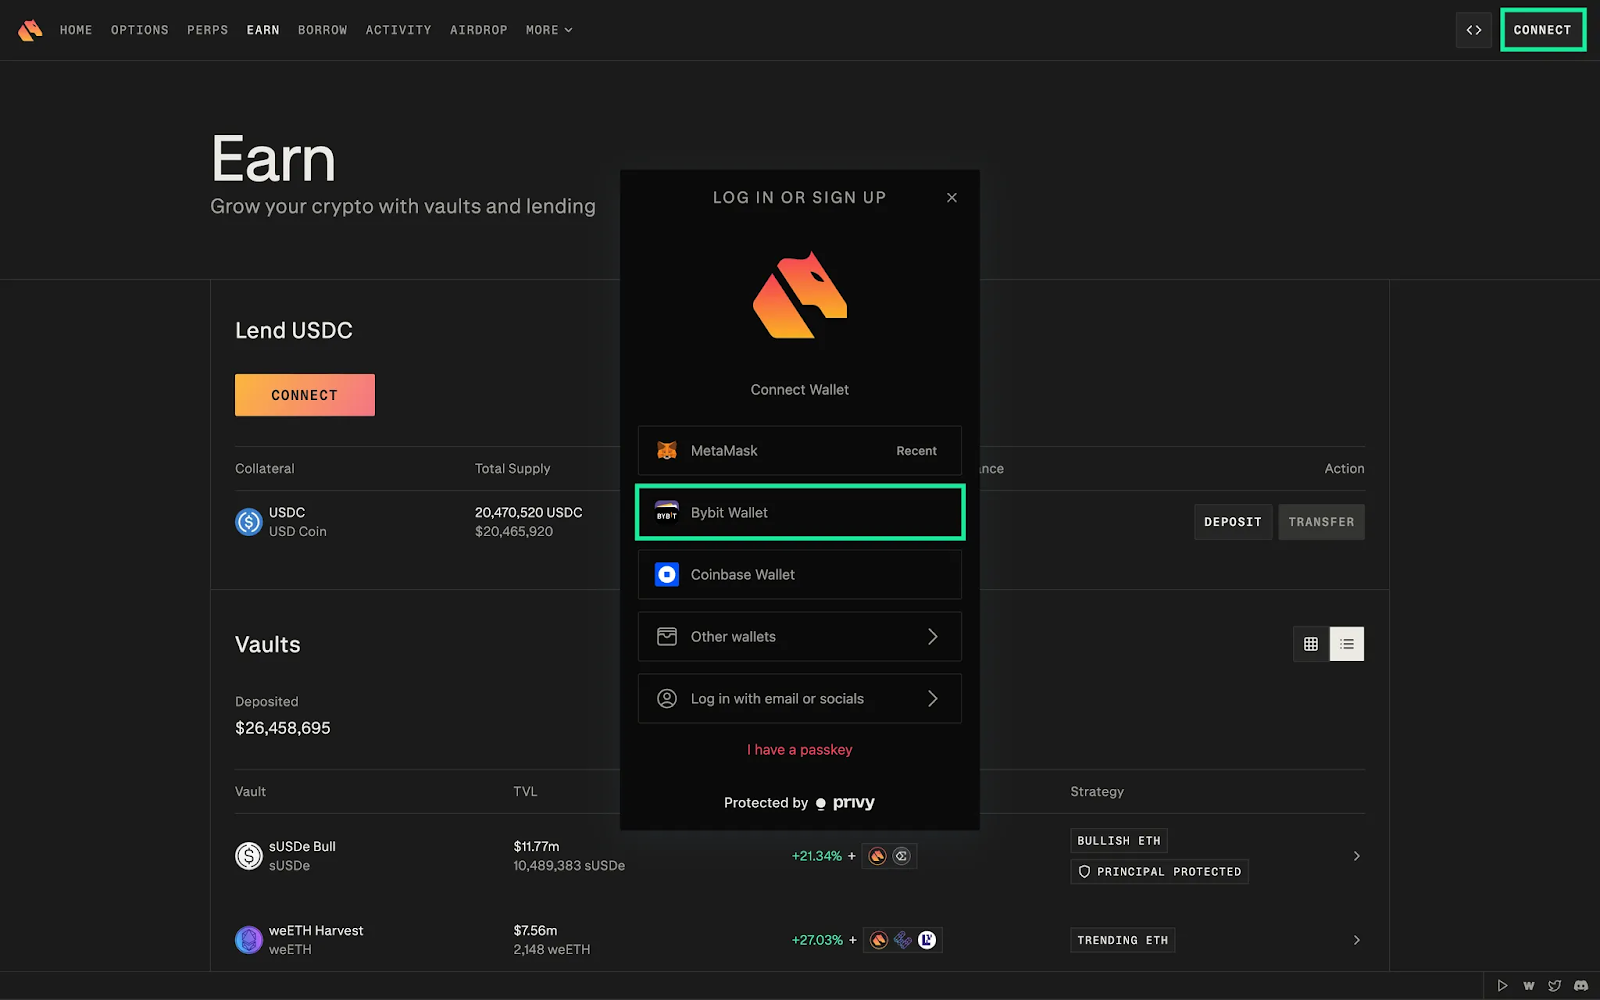Click the shield icon on Principal Protected tag
The height and width of the screenshot is (1000, 1600).
click(x=1084, y=872)
